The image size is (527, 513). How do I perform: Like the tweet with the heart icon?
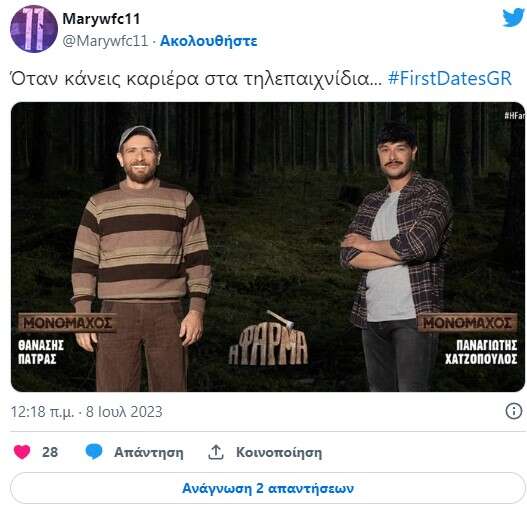click(x=22, y=452)
